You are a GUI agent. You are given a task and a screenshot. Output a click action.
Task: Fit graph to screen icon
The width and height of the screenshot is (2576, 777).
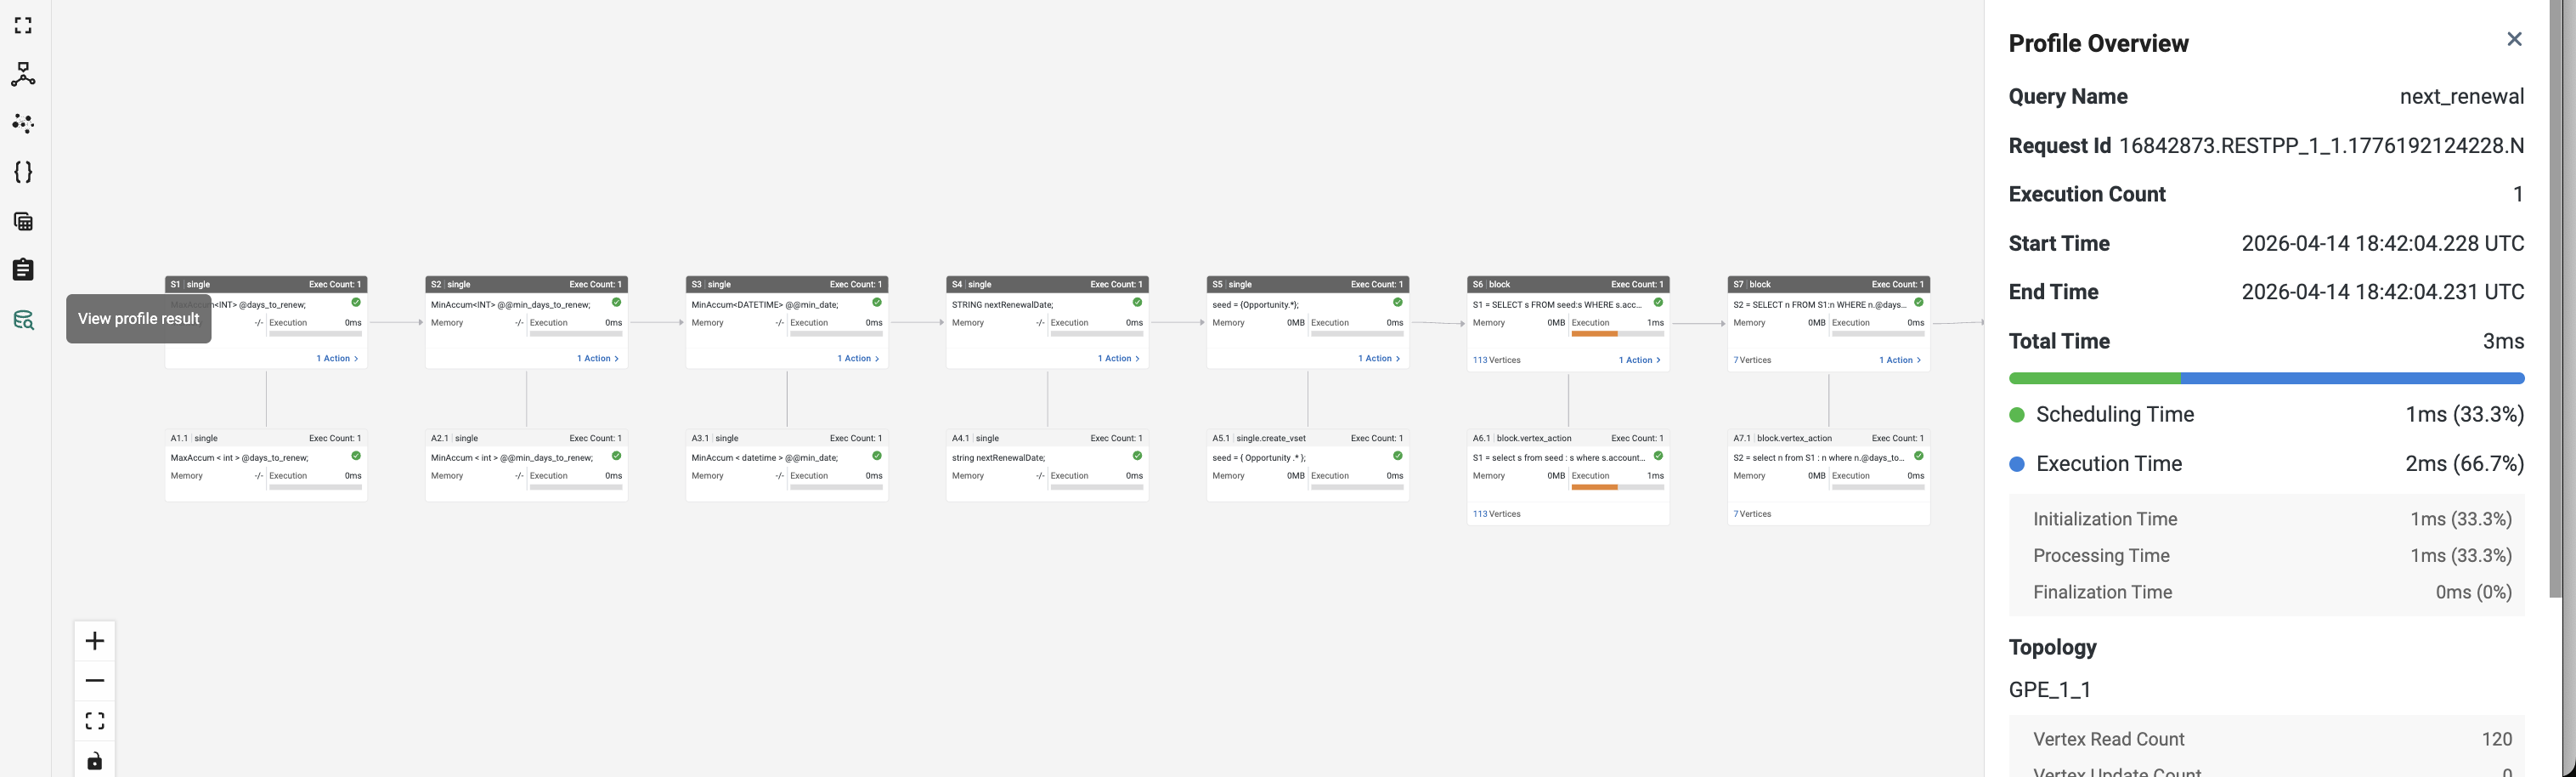[x=95, y=721]
